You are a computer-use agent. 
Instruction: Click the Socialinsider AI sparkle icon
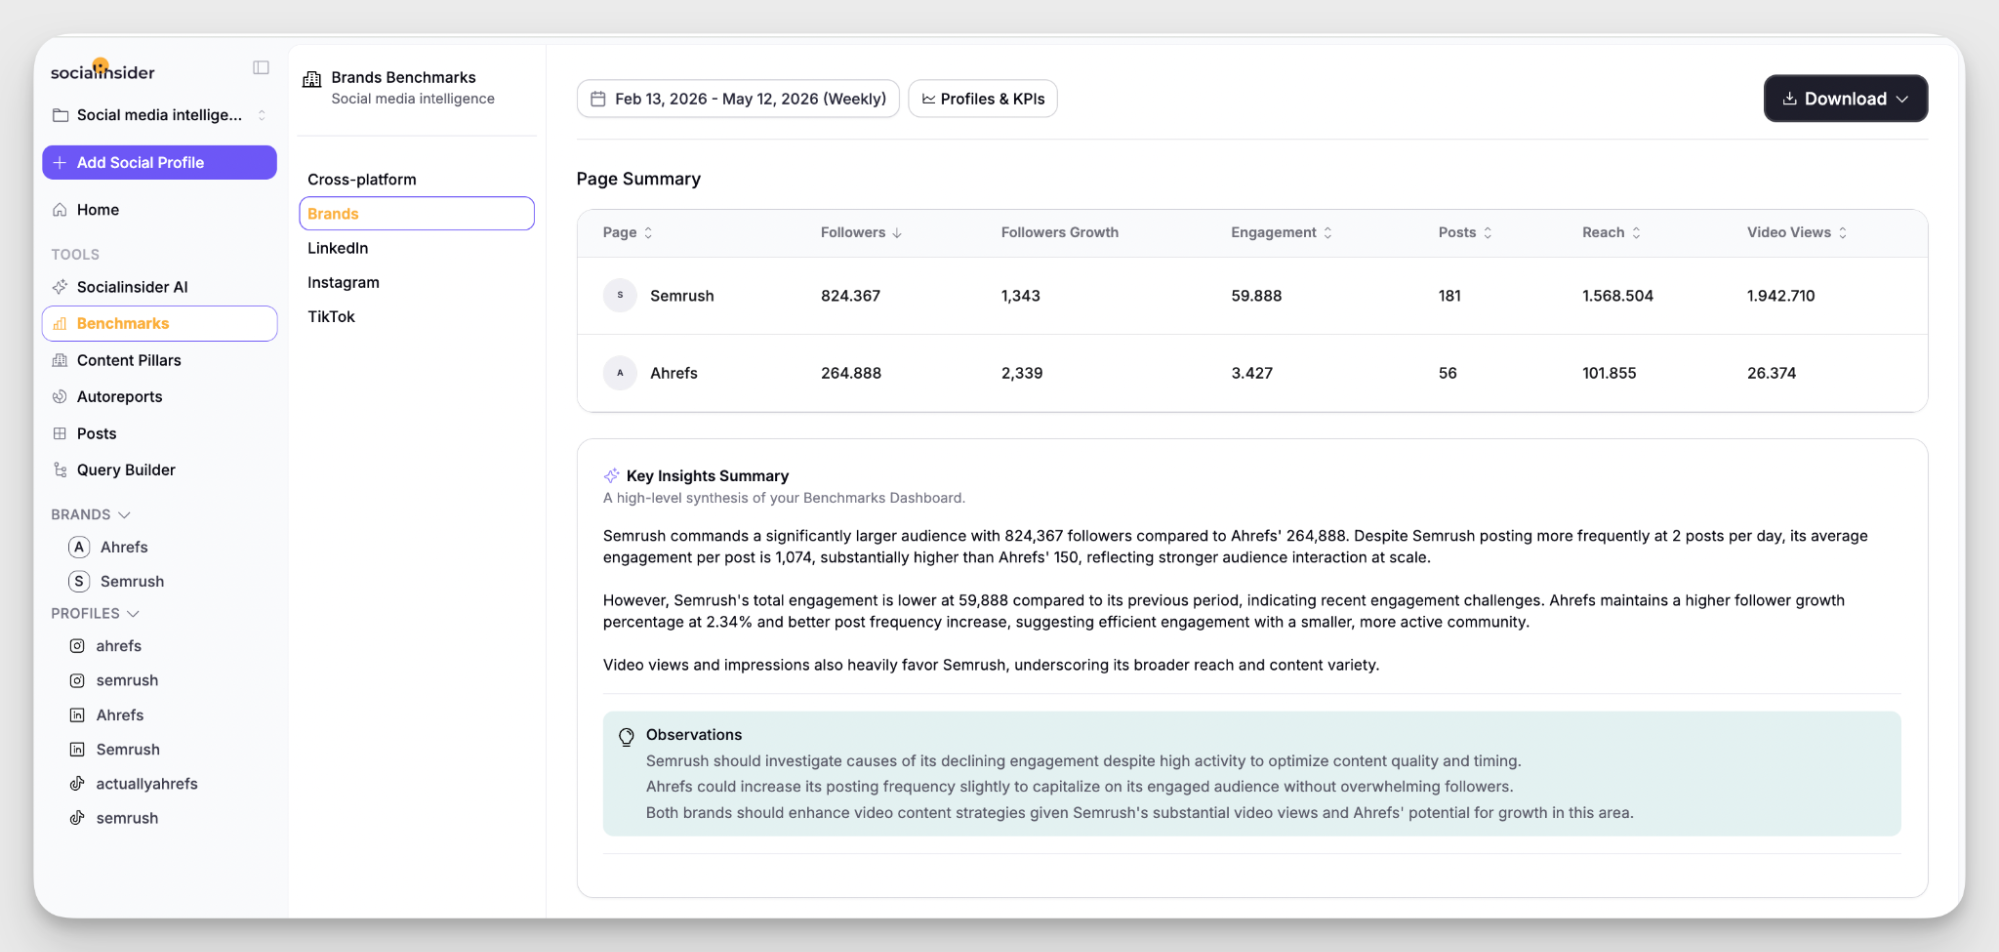[x=60, y=287]
